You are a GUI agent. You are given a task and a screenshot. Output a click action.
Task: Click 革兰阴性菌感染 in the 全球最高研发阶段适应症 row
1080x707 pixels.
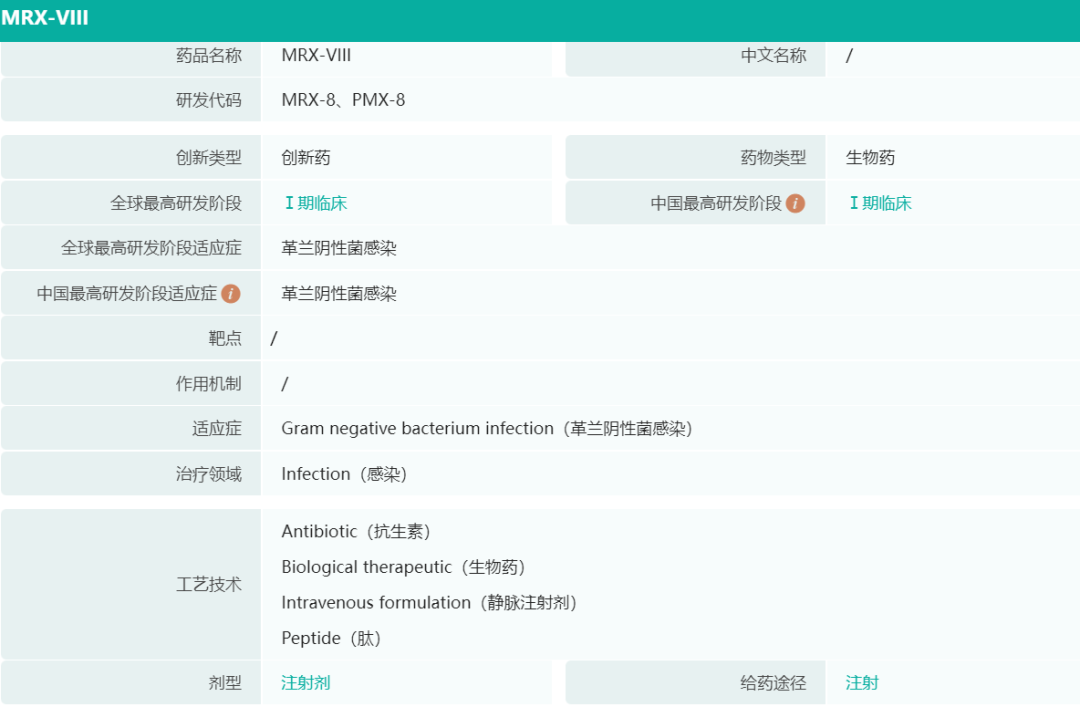click(x=339, y=248)
